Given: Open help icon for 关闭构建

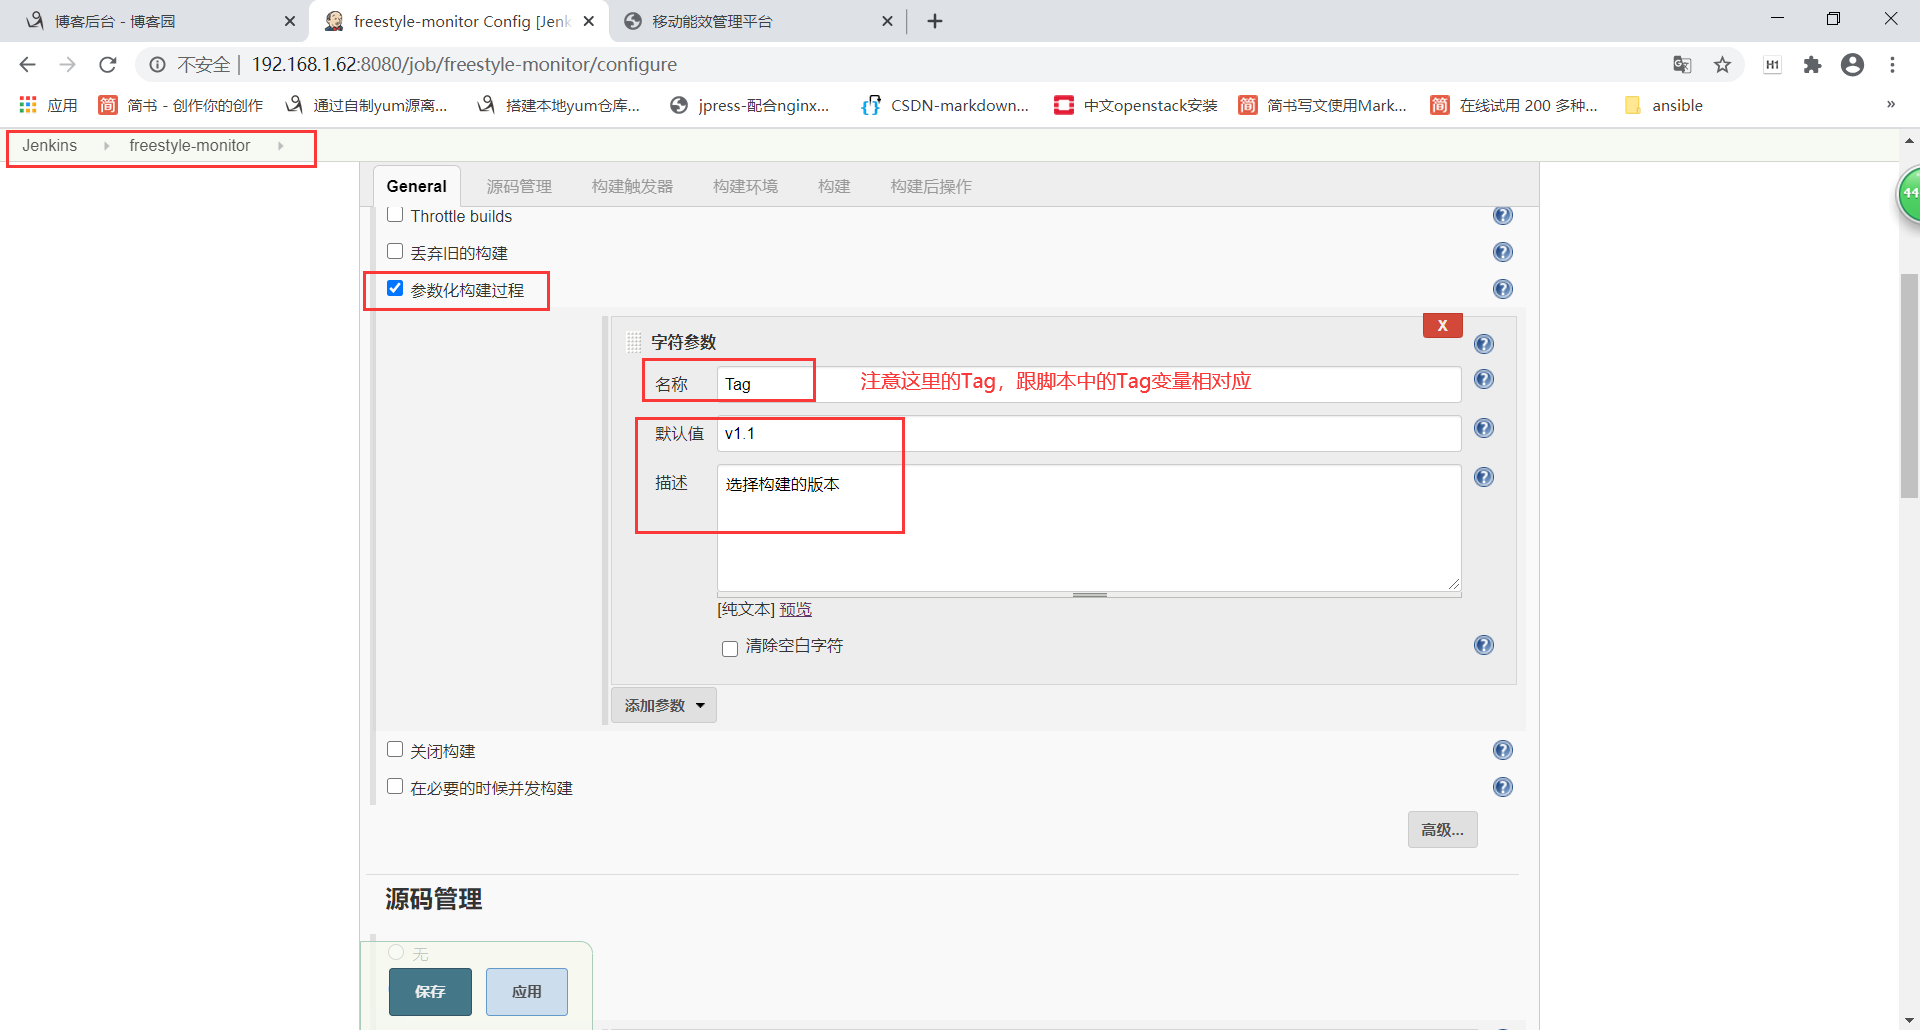Looking at the screenshot, I should pyautogui.click(x=1502, y=750).
